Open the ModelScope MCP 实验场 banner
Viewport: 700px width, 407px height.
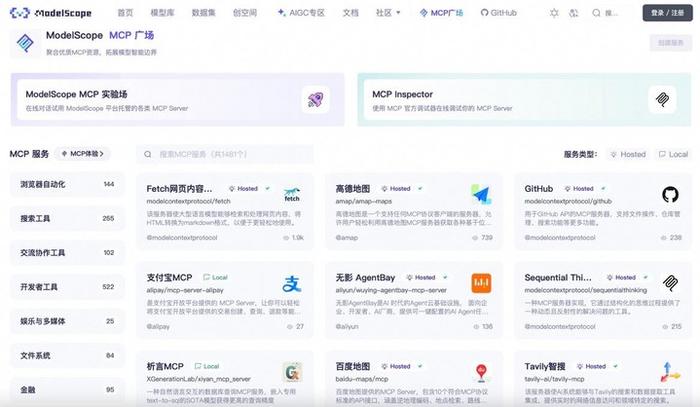pyautogui.click(x=178, y=100)
